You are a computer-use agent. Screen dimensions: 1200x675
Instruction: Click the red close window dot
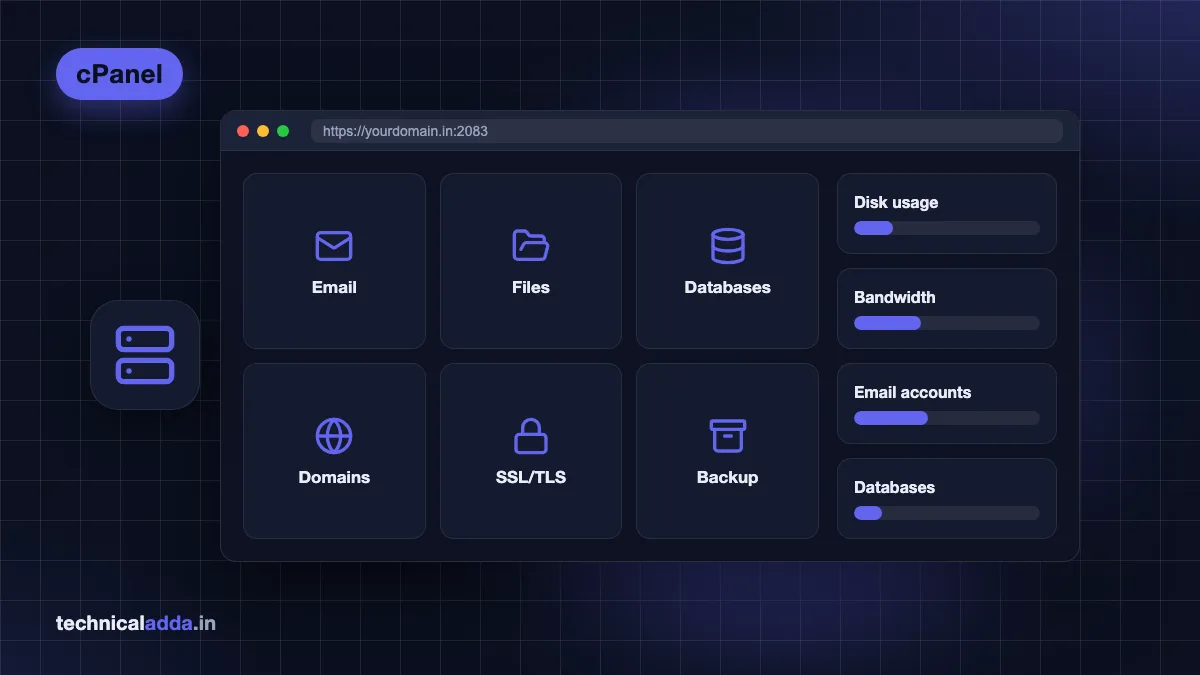[x=243, y=131]
